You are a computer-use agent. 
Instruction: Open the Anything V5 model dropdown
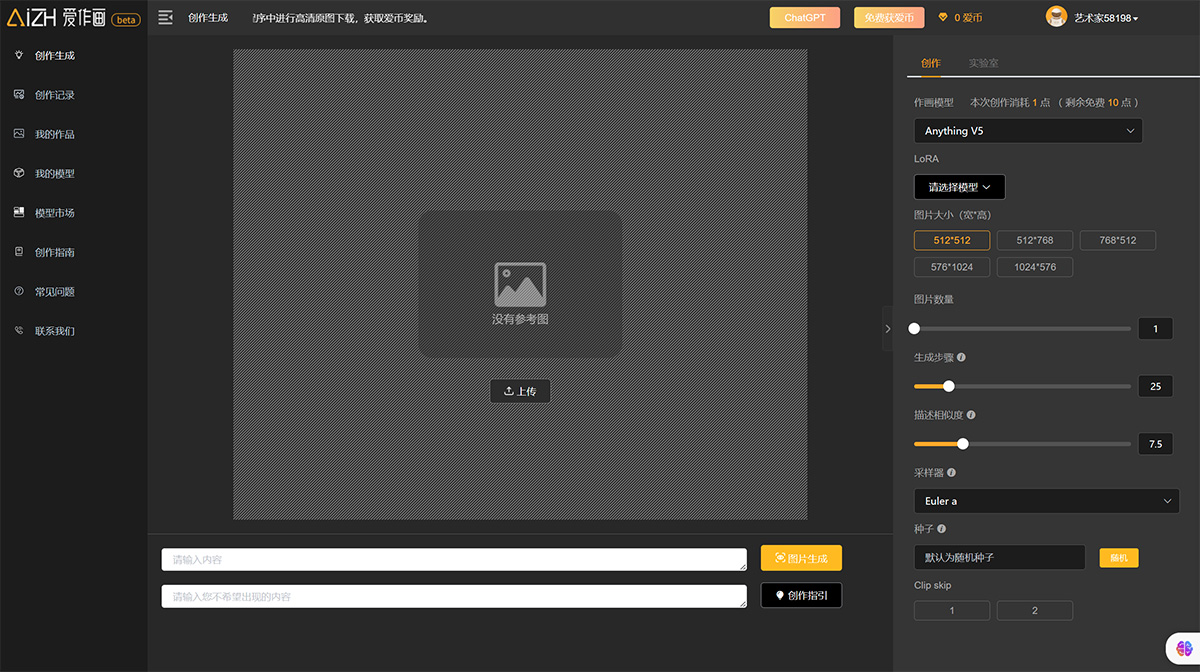point(1027,131)
